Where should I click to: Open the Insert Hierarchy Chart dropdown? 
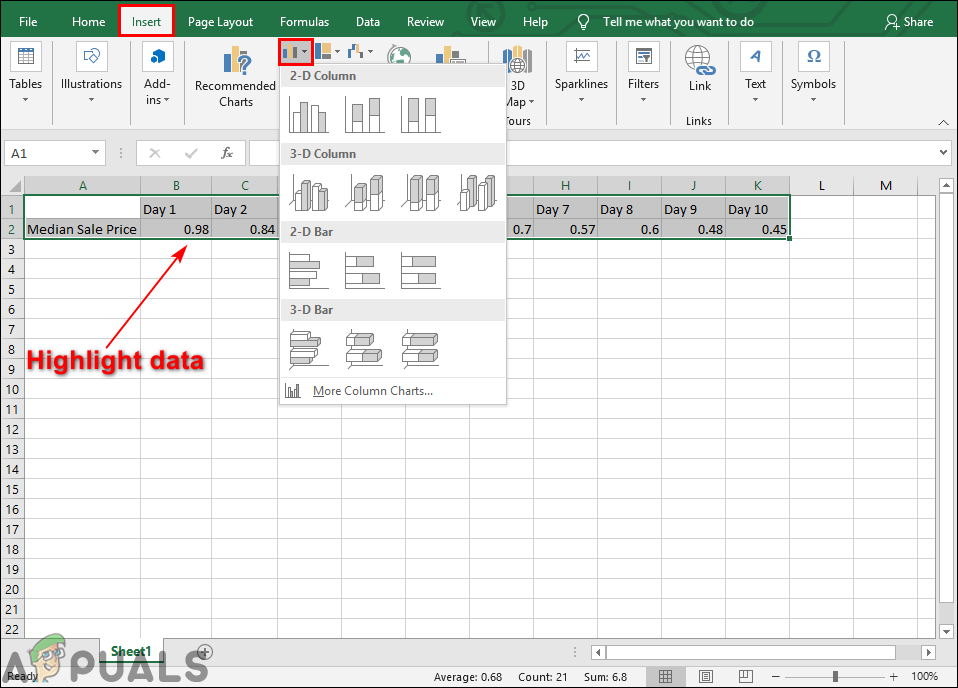[x=327, y=52]
